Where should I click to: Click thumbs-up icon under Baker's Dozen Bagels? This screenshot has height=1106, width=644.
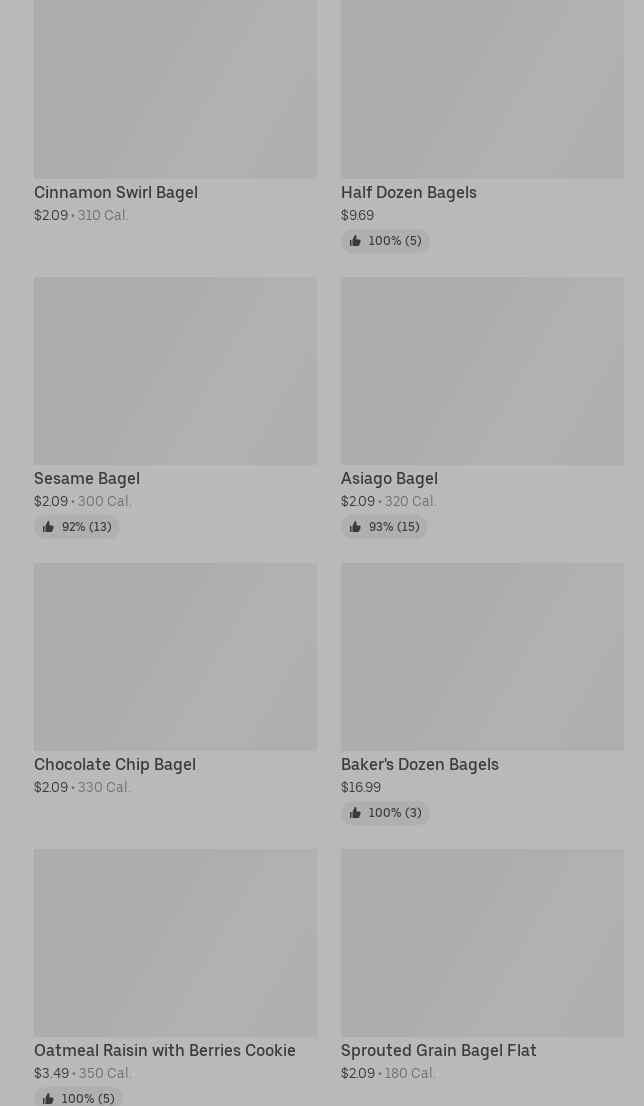355,813
